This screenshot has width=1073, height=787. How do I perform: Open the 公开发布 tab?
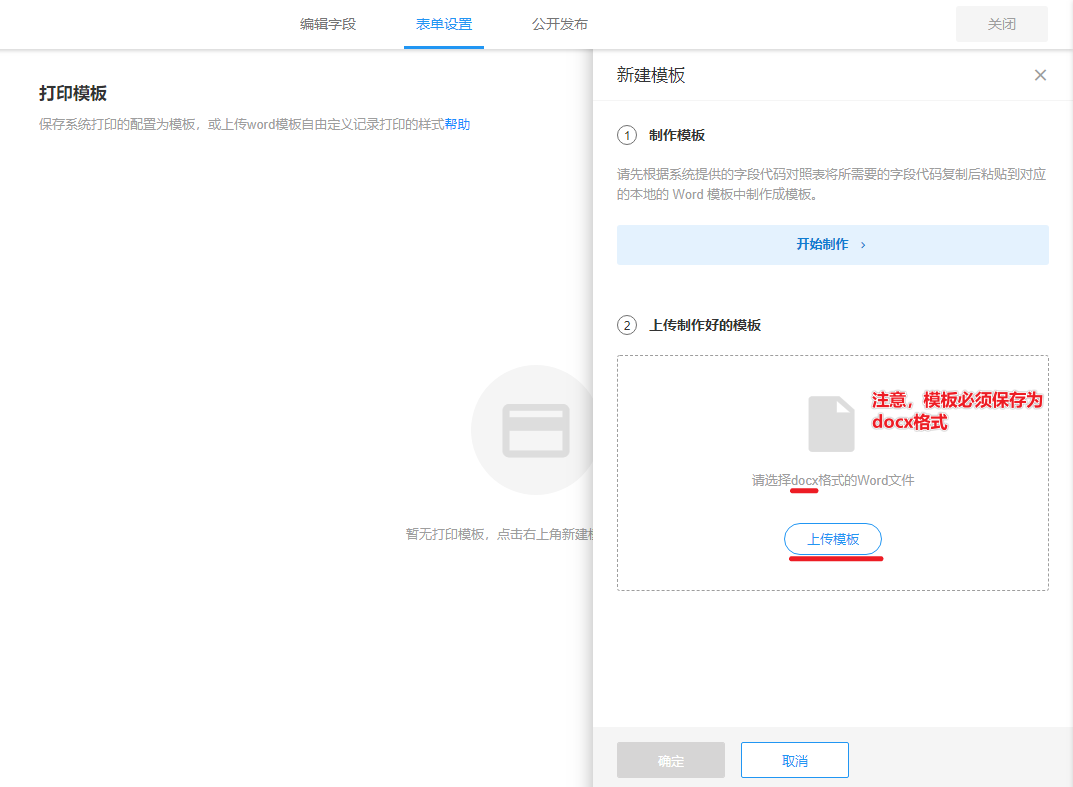[560, 24]
